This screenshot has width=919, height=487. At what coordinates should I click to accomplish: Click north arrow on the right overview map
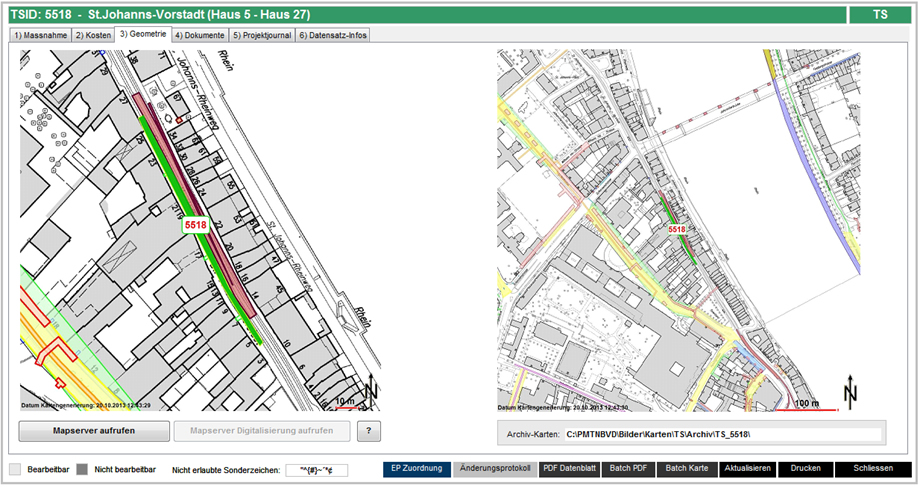tap(850, 392)
